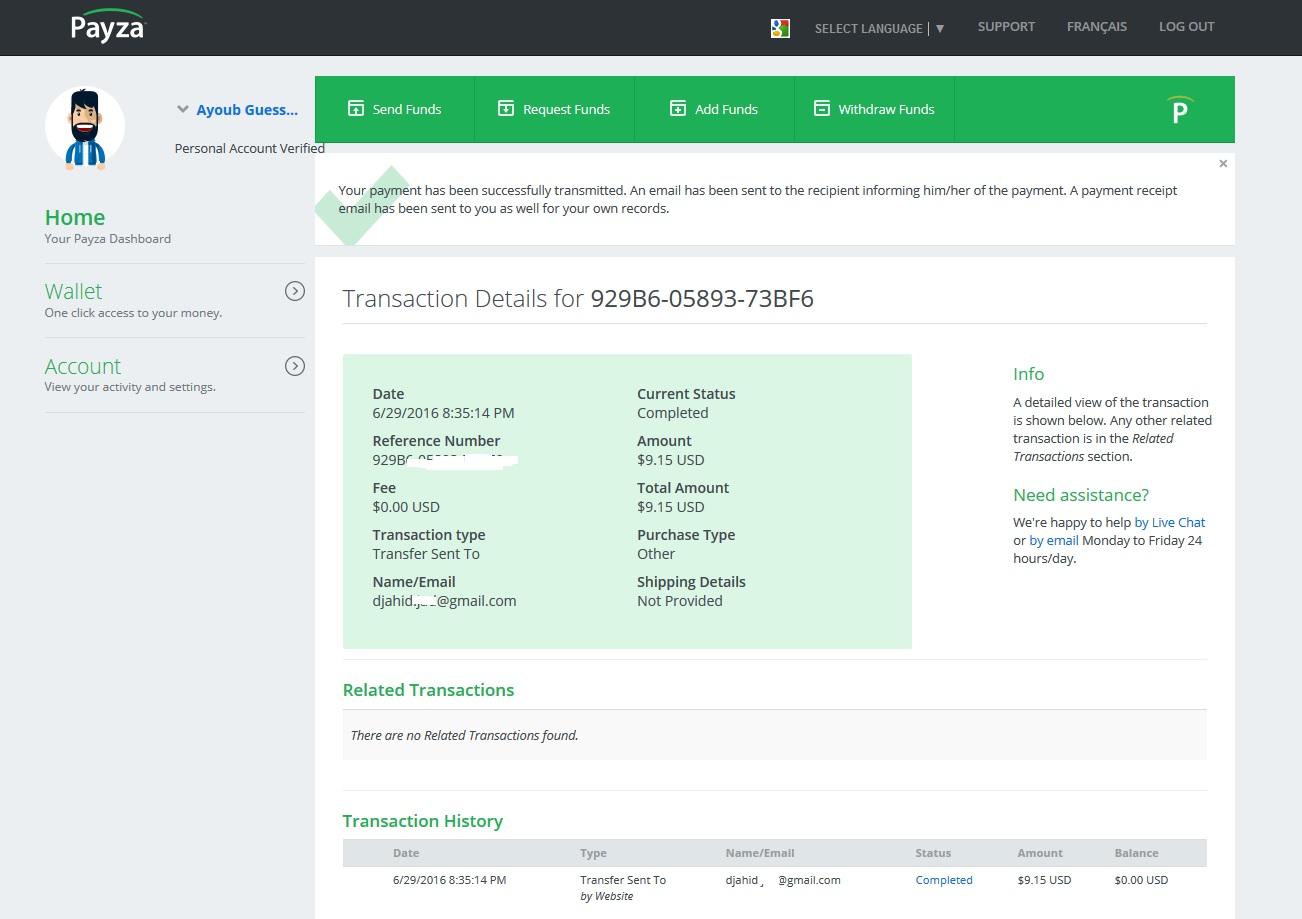Click the recipient email in transaction details
Image resolution: width=1302 pixels, height=919 pixels.
tap(444, 601)
